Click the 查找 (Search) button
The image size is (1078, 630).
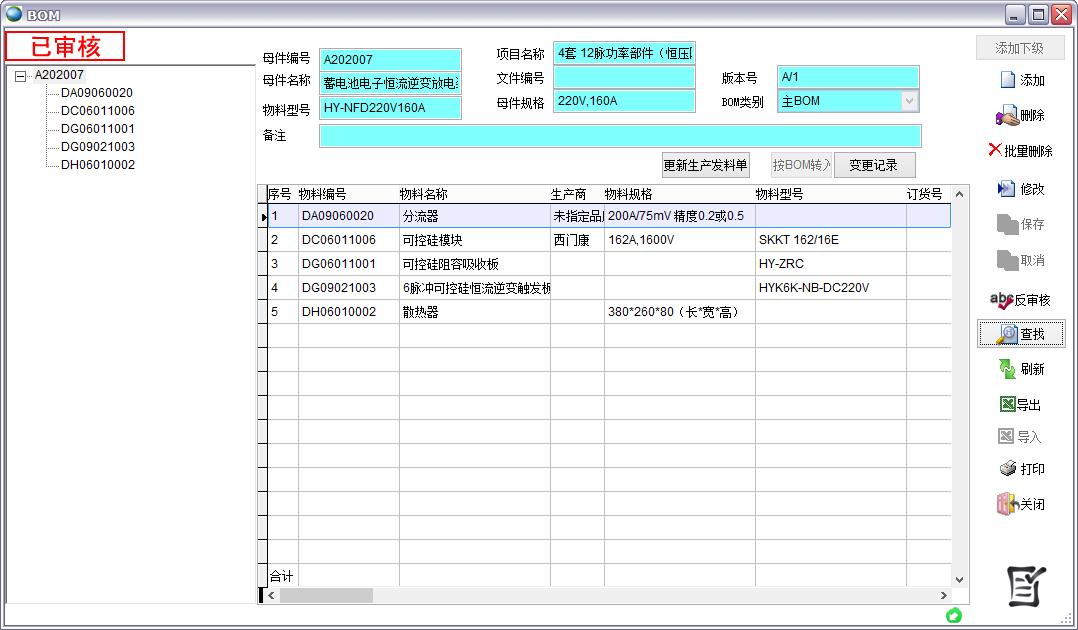point(1020,334)
